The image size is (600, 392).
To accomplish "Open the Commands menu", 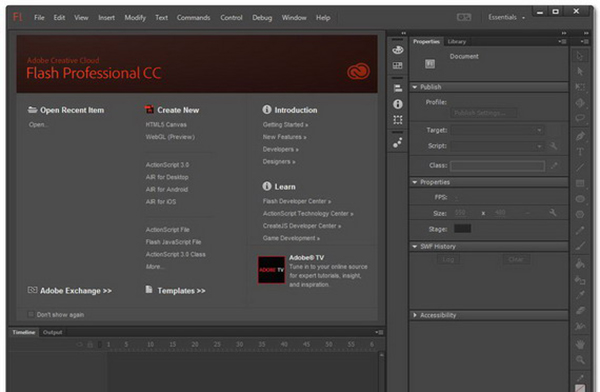I will coord(193,18).
